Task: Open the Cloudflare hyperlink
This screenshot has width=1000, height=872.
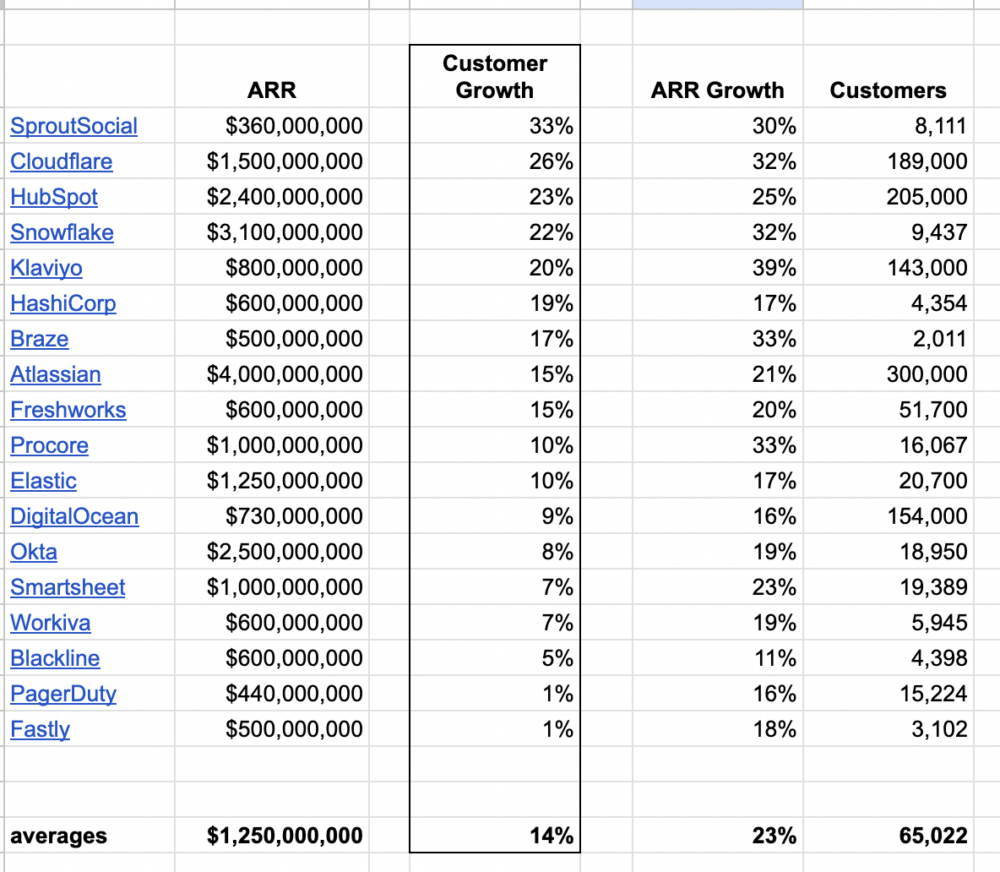Action: [61, 161]
